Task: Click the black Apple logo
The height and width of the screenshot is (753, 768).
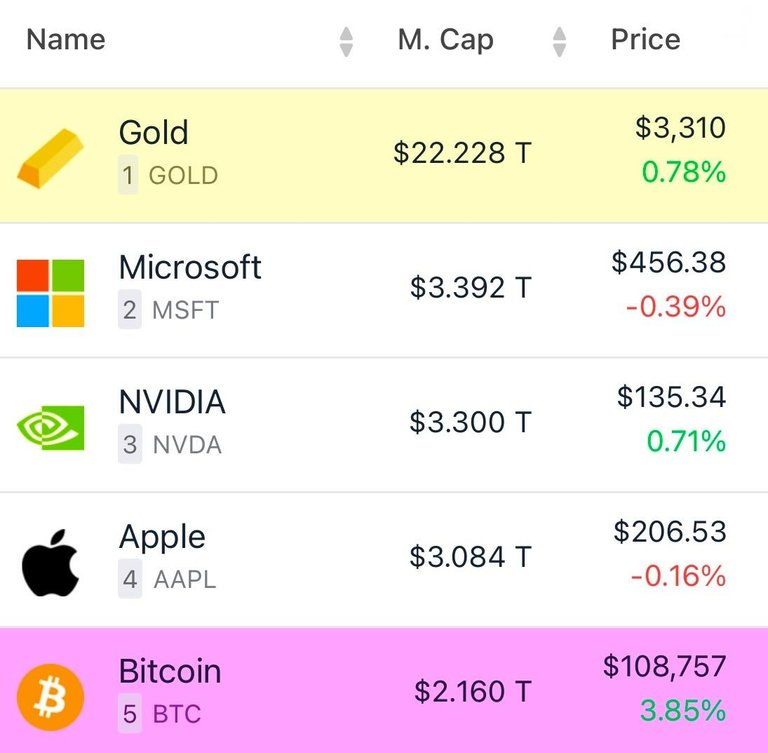Action: point(50,562)
